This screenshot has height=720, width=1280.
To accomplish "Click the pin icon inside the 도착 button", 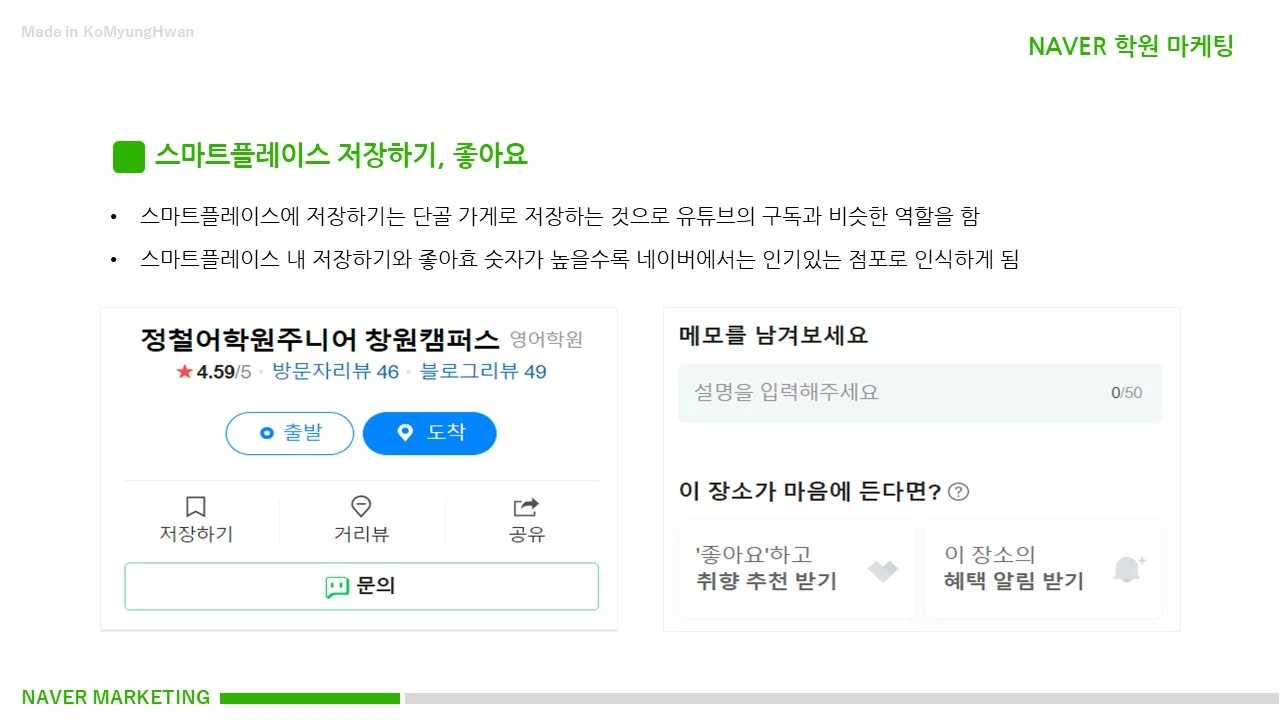I will point(404,433).
